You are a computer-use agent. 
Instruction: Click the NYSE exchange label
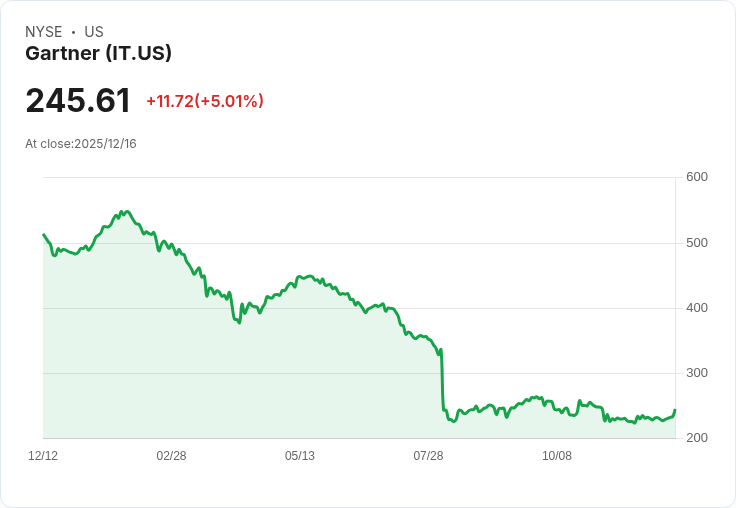44,32
